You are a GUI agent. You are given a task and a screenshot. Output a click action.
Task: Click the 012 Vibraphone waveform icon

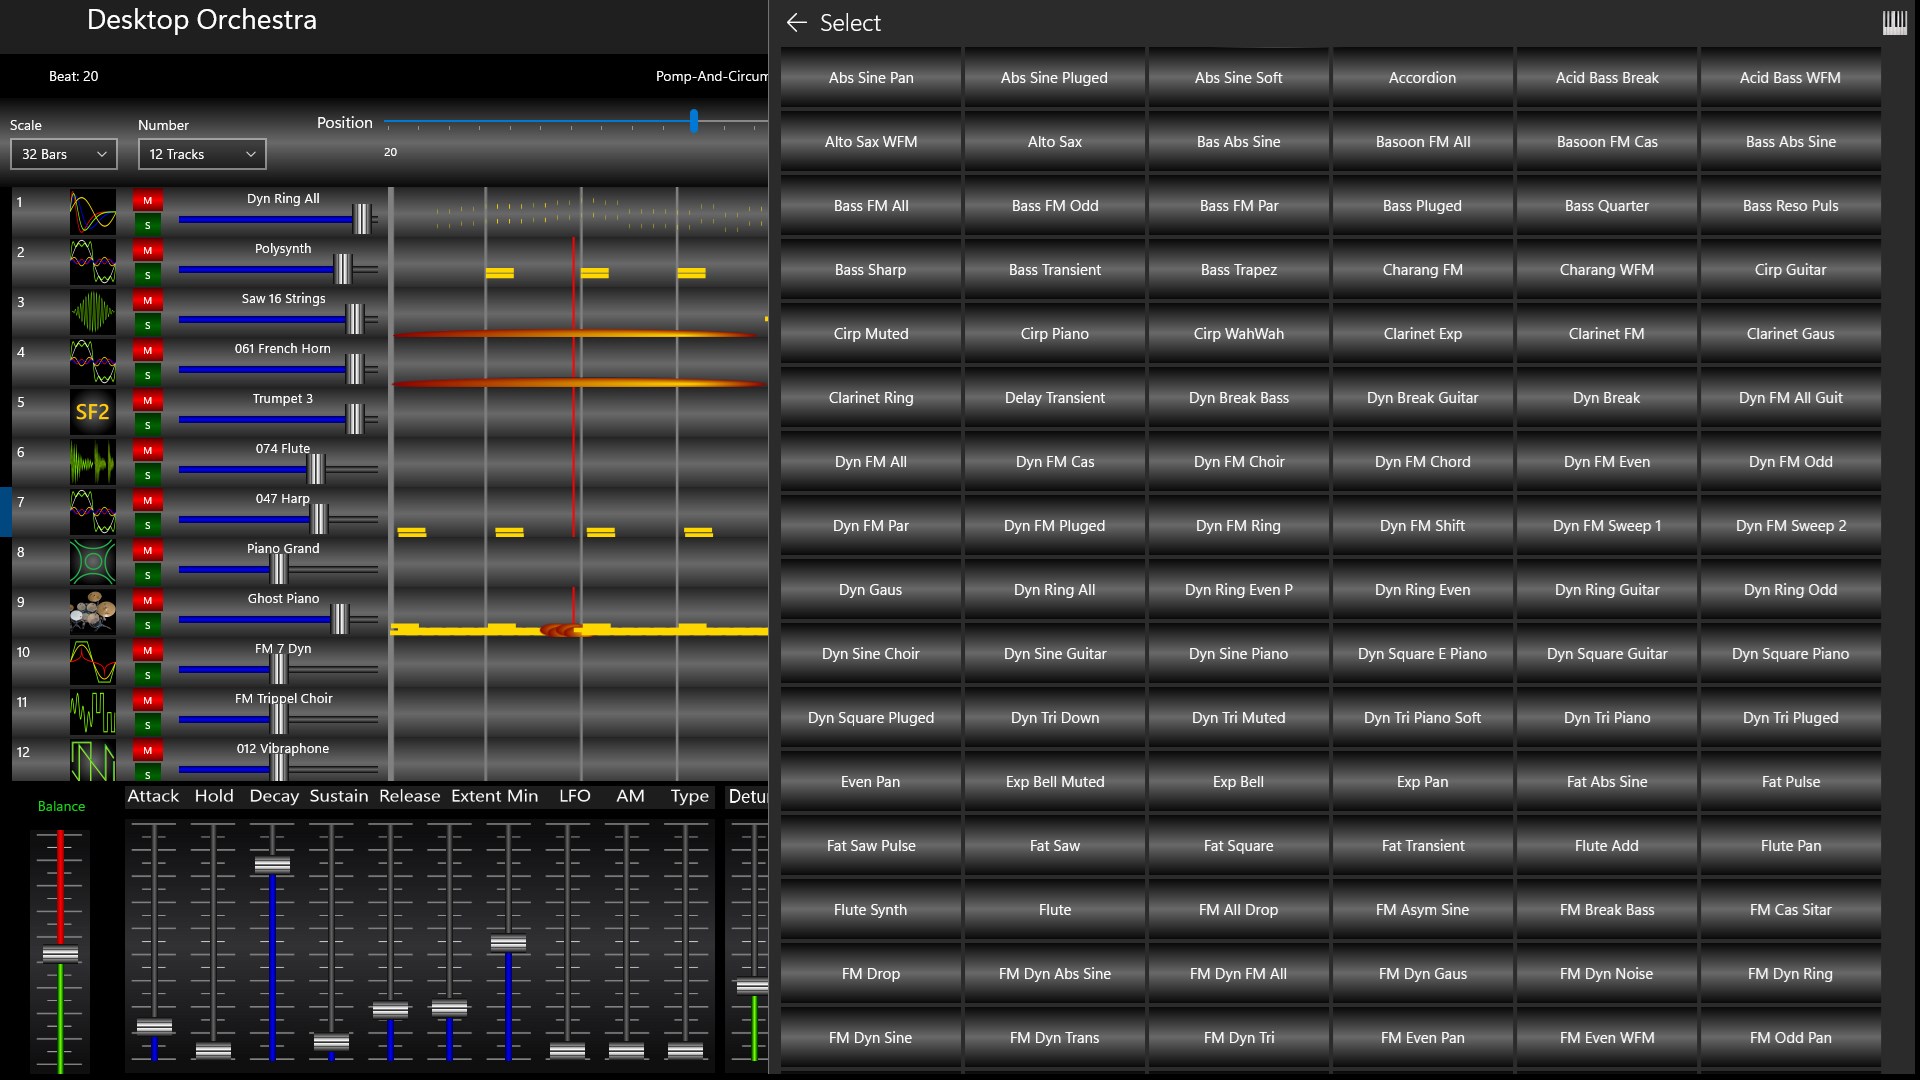(92, 761)
